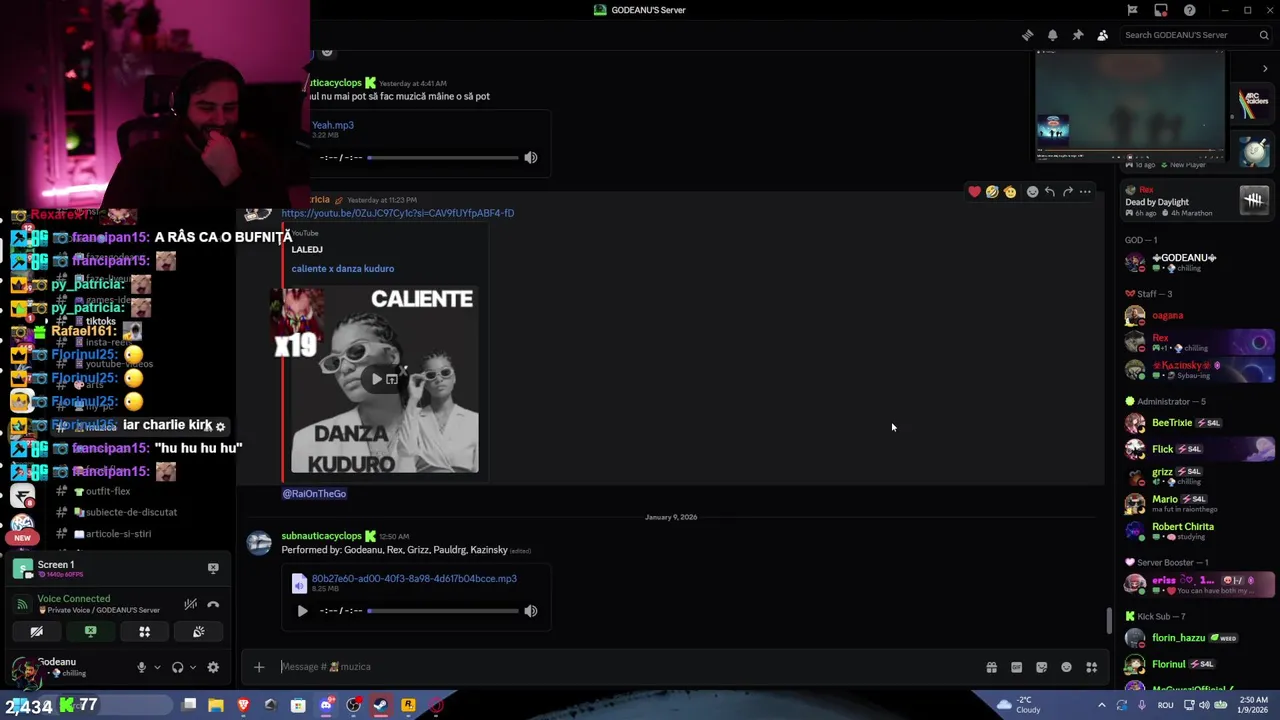Viewport: 1280px width, 720px height.
Task: Click the stream preview thumbnail
Action: [x=1130, y=104]
